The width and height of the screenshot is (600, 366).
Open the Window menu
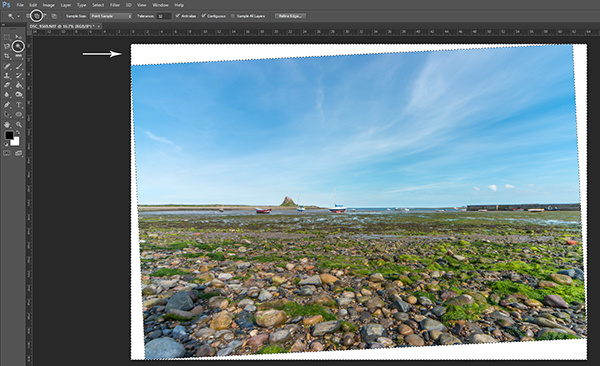tap(160, 5)
